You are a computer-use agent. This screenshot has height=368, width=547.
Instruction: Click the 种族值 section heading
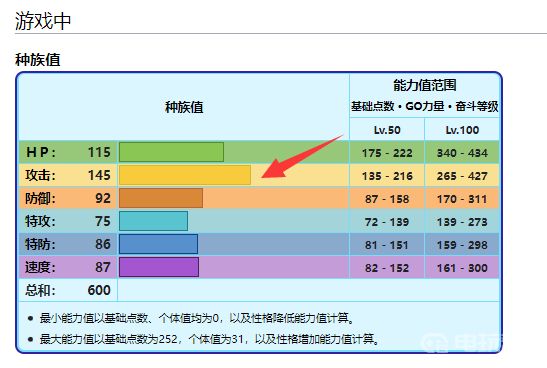pyautogui.click(x=38, y=60)
